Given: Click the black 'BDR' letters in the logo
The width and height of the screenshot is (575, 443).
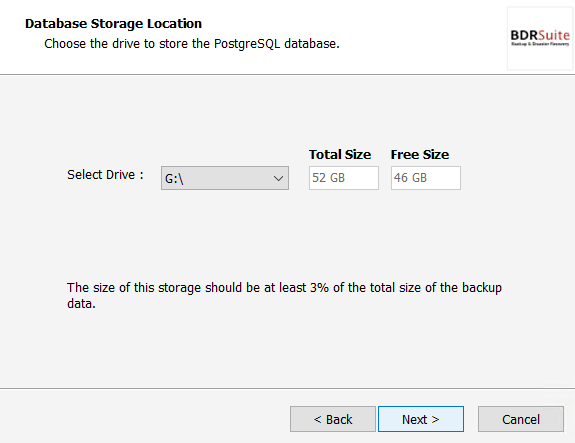Looking at the screenshot, I should click(524, 35).
